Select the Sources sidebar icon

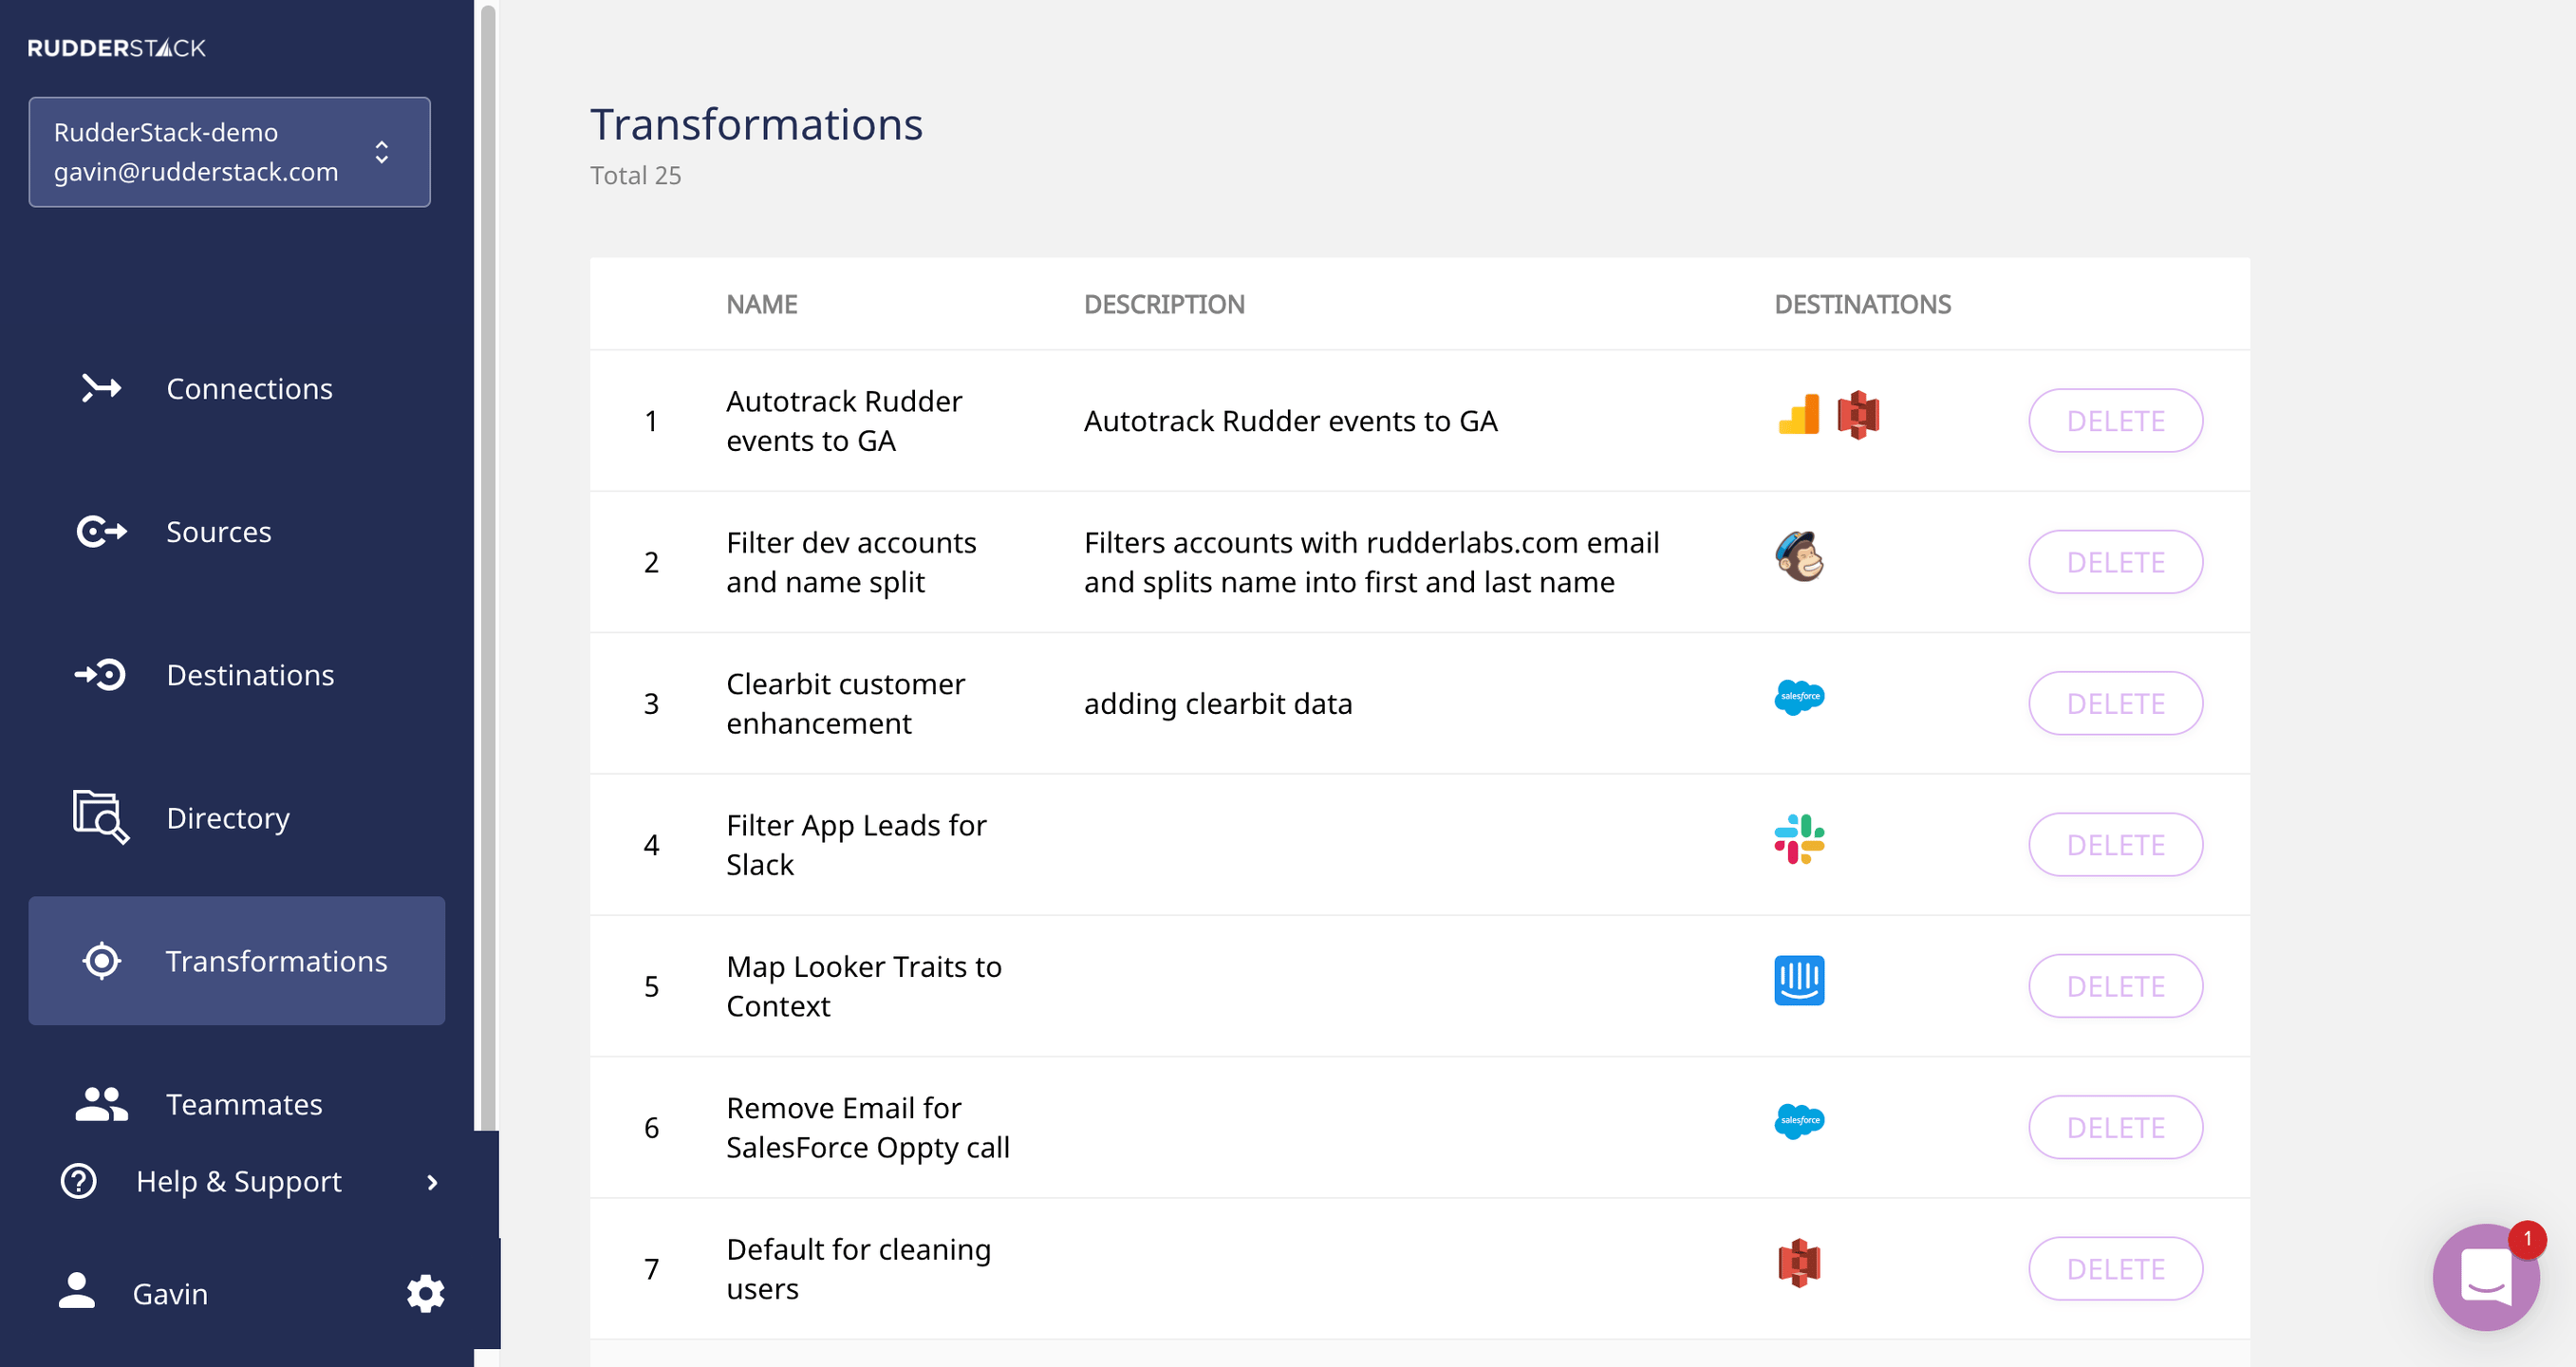(101, 531)
